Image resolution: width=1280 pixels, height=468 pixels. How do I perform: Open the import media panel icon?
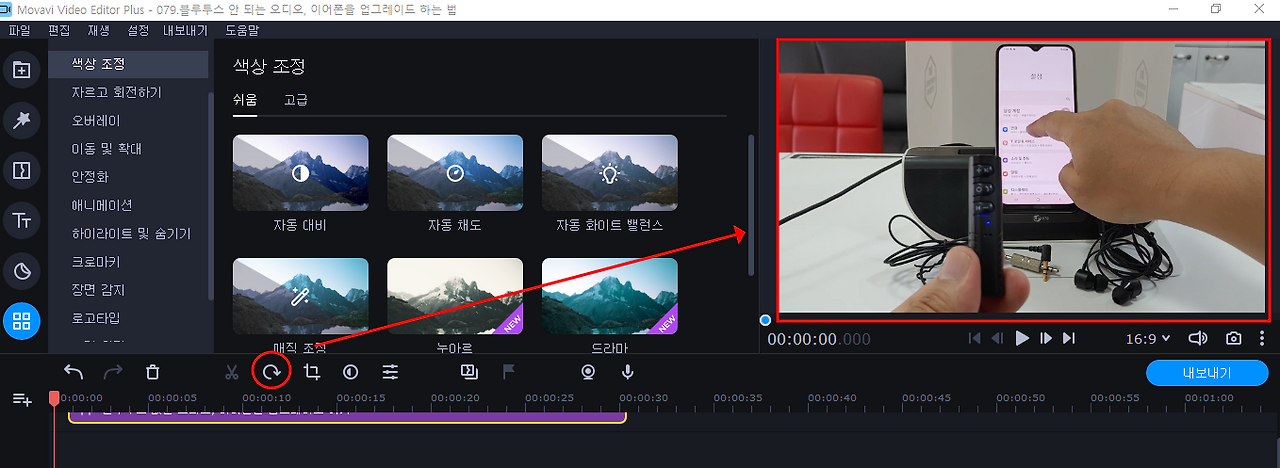20,70
